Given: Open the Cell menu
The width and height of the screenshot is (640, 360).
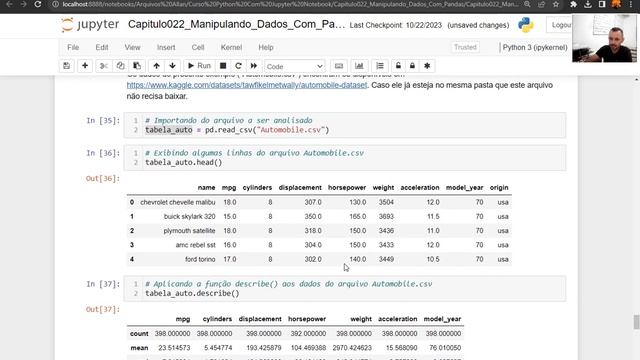Looking at the screenshot, I should [198, 47].
